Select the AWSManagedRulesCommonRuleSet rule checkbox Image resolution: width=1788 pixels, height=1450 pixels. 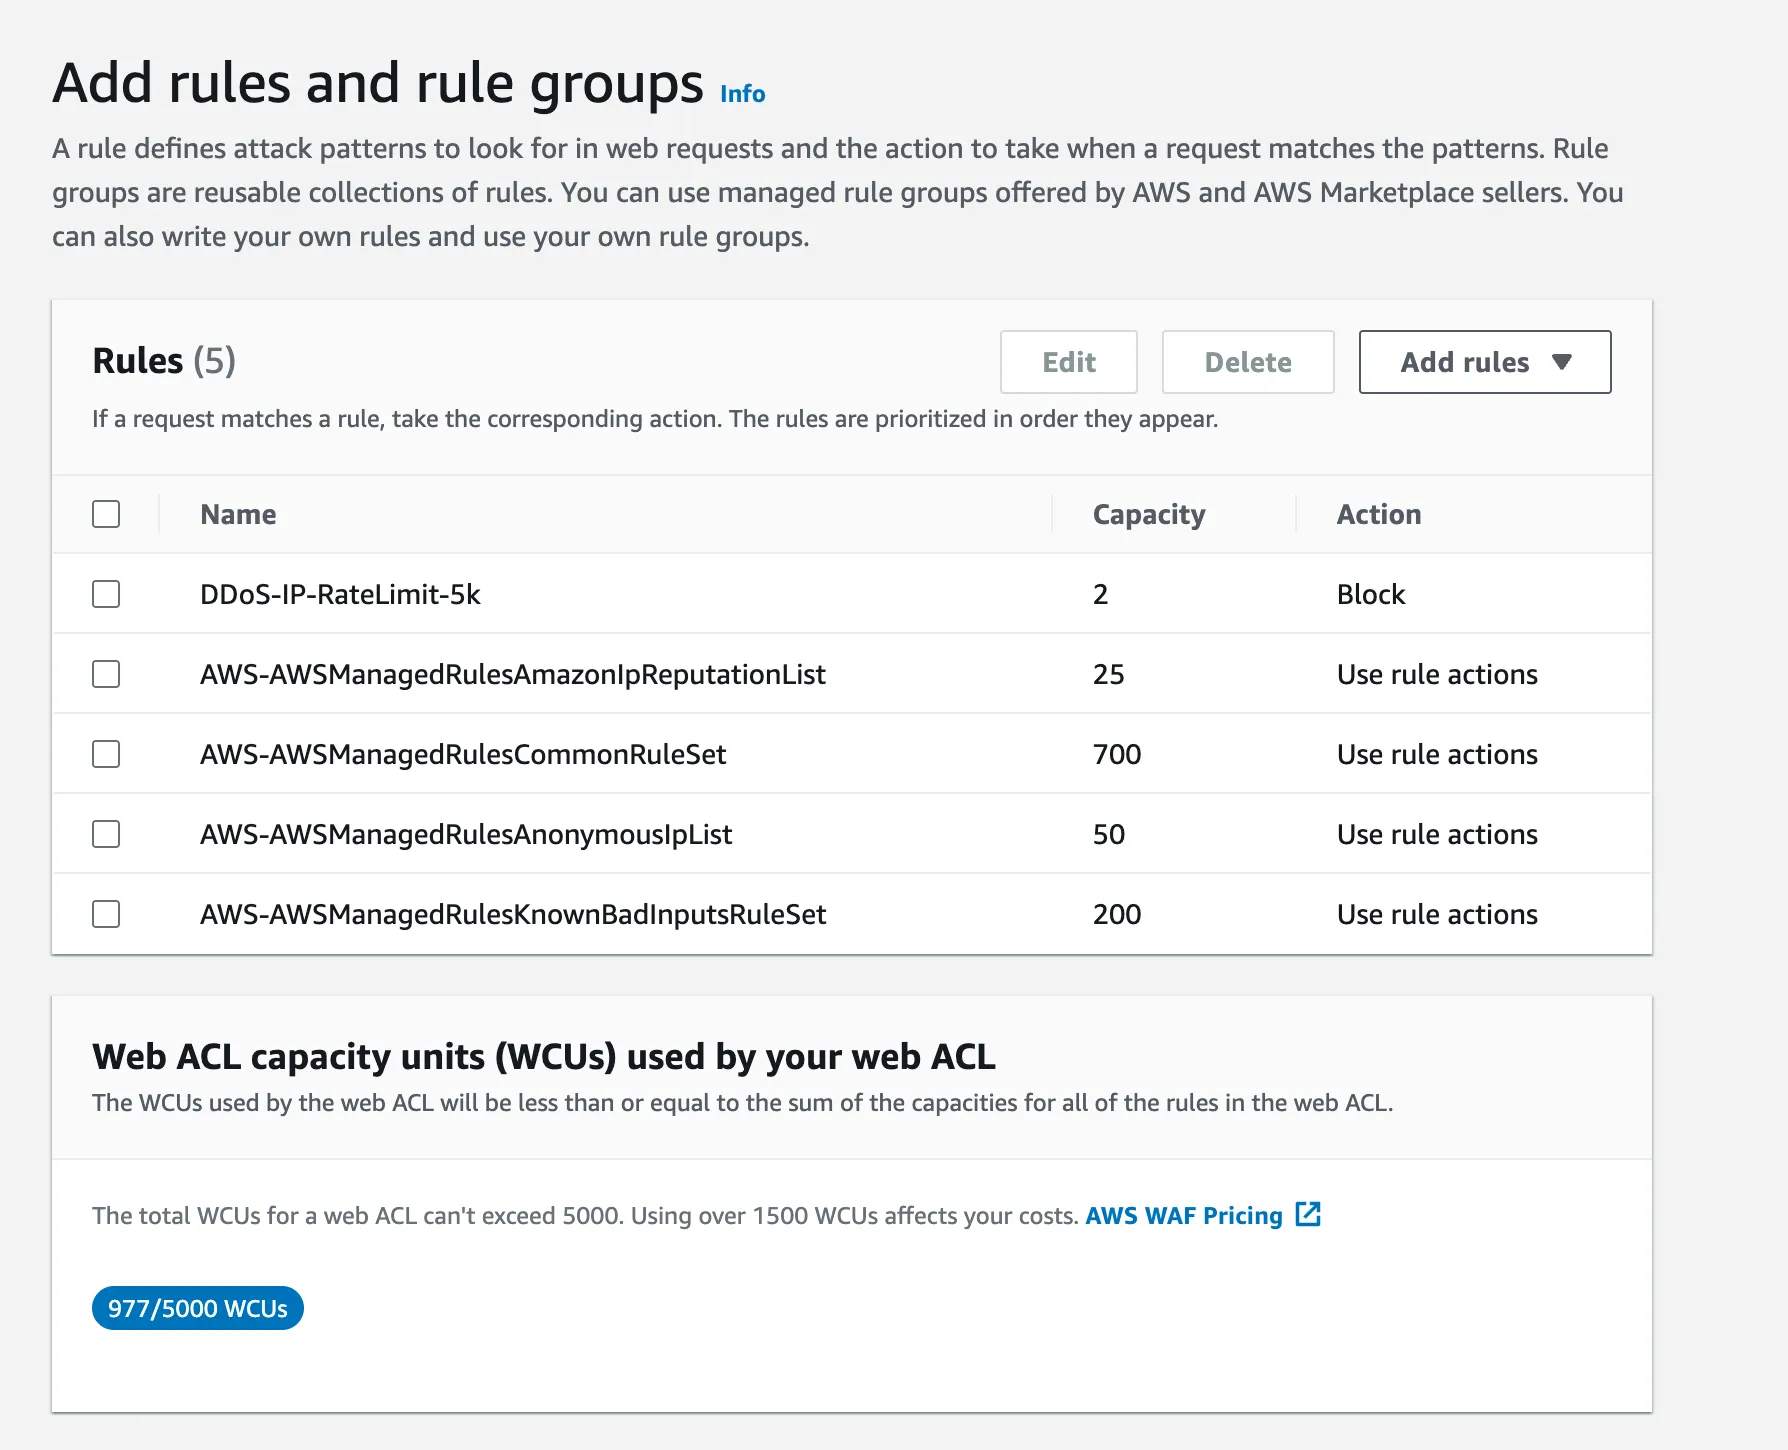pos(106,754)
